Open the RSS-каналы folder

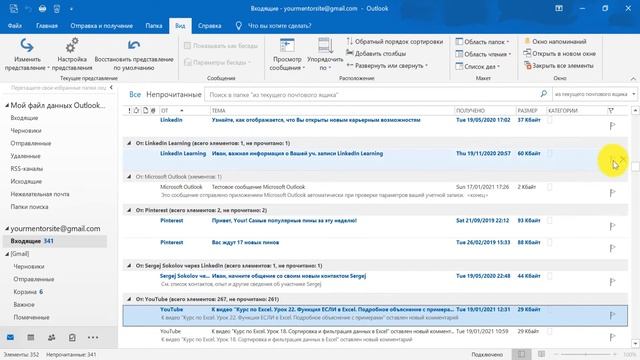click(x=27, y=169)
